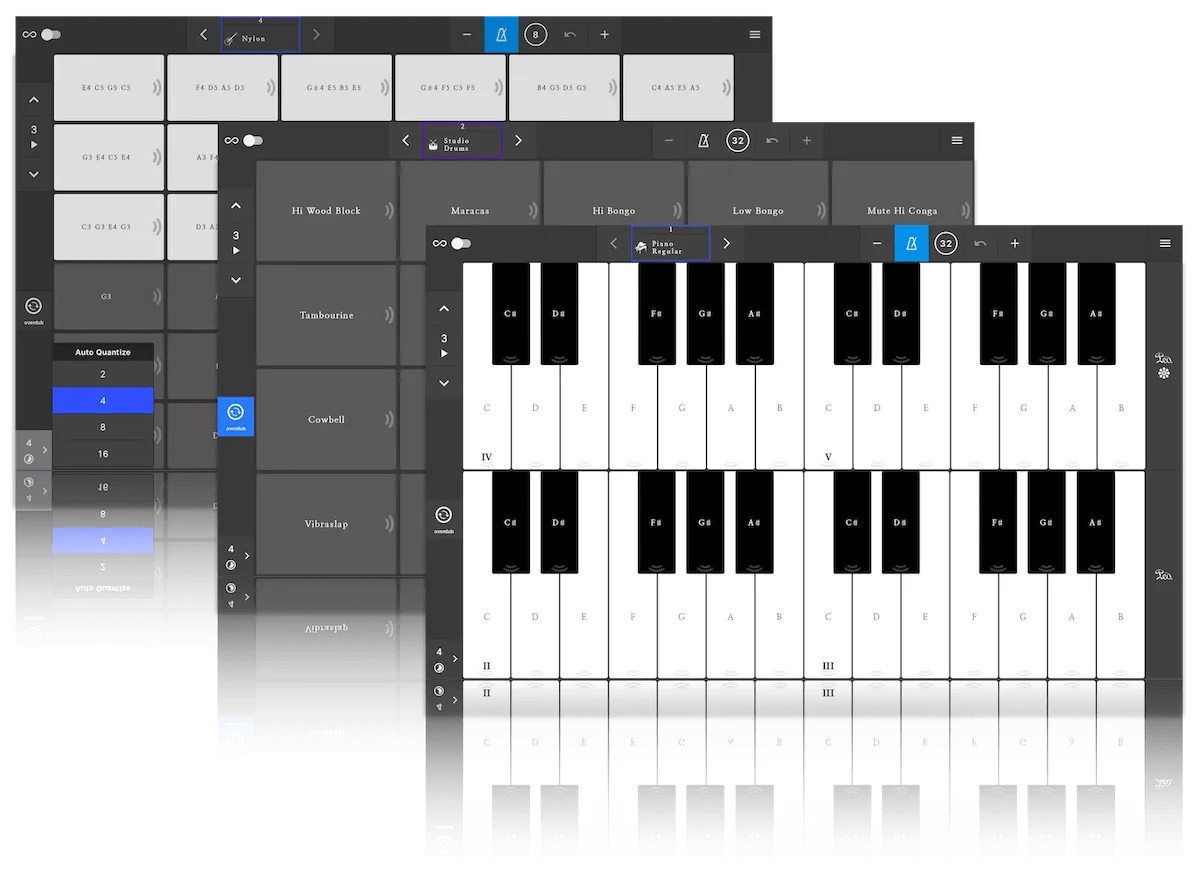Open the hamburger menu in the piano window
1200x896 pixels.
(1165, 243)
